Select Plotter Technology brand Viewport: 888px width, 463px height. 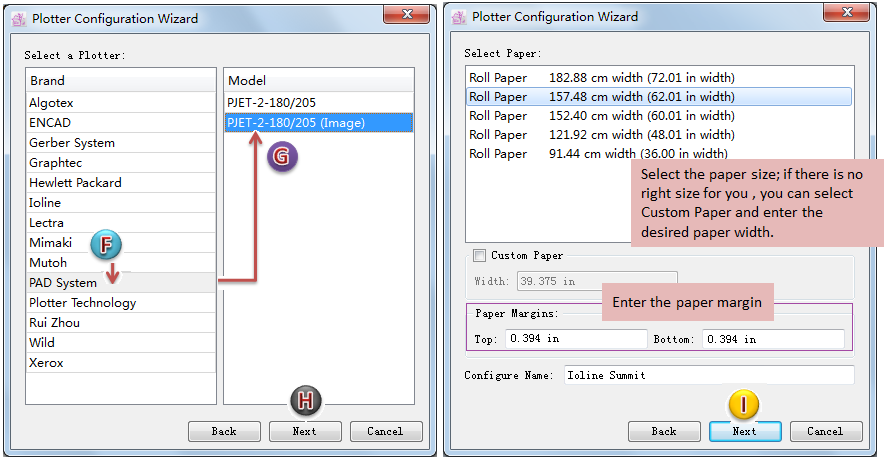(82, 303)
